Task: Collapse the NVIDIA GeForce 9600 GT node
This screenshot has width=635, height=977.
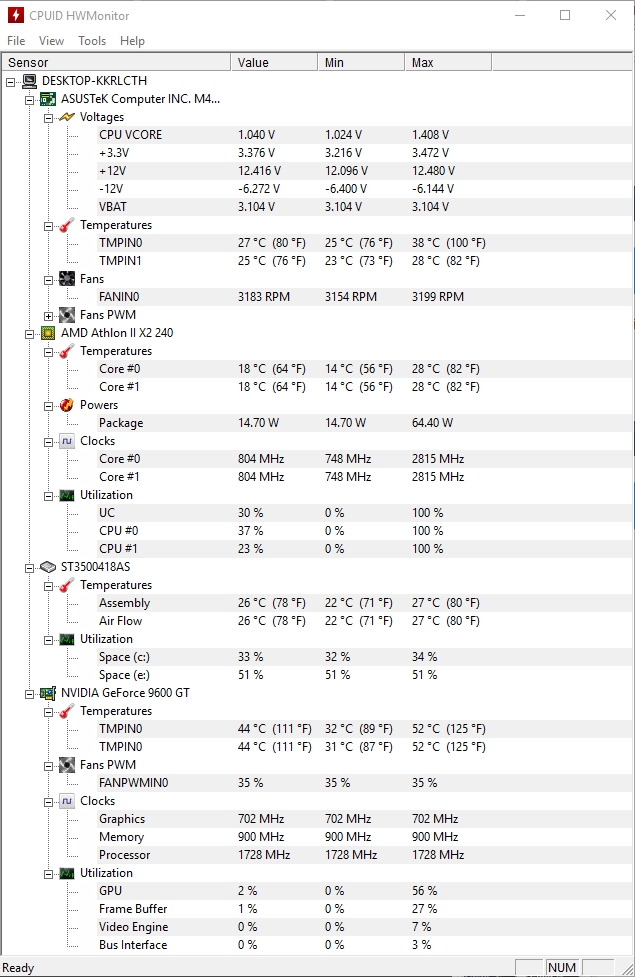Action: 29,693
